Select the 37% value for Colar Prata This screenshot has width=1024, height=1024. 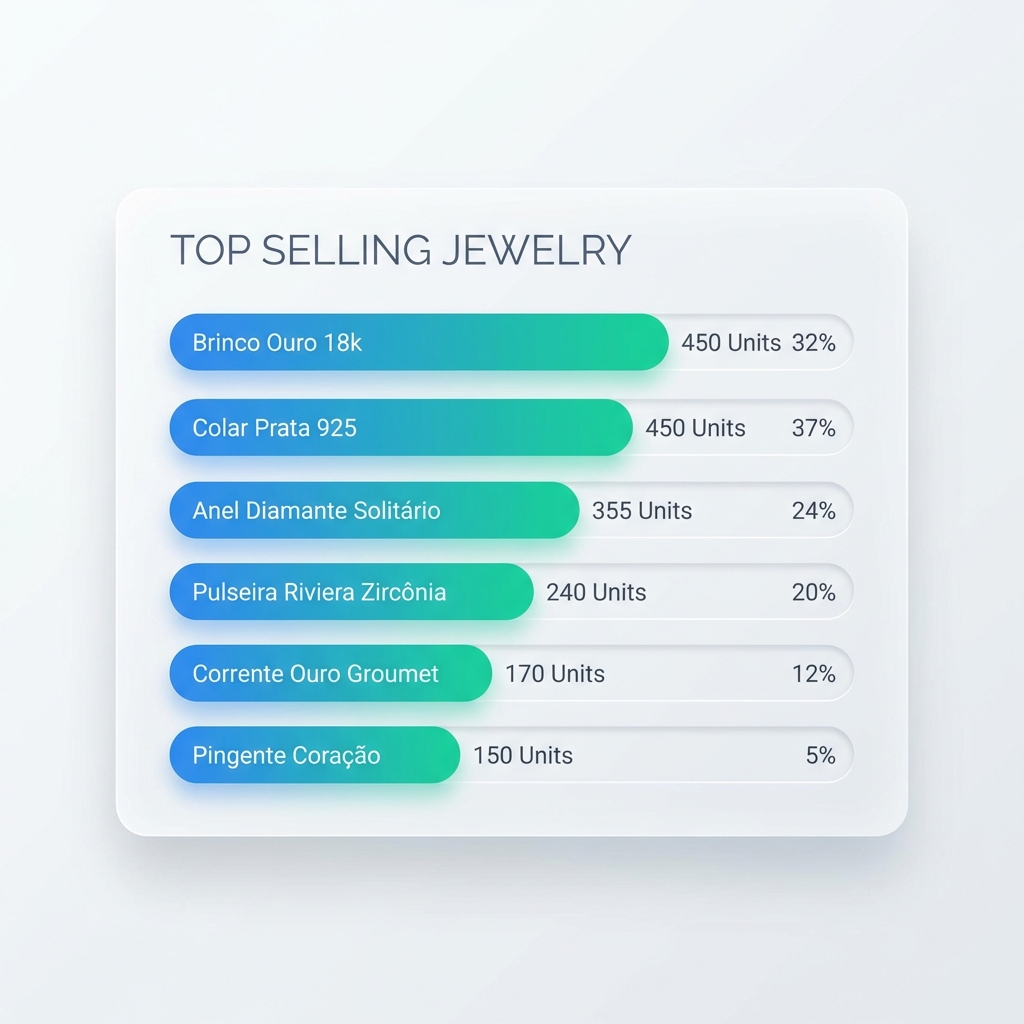tap(813, 428)
